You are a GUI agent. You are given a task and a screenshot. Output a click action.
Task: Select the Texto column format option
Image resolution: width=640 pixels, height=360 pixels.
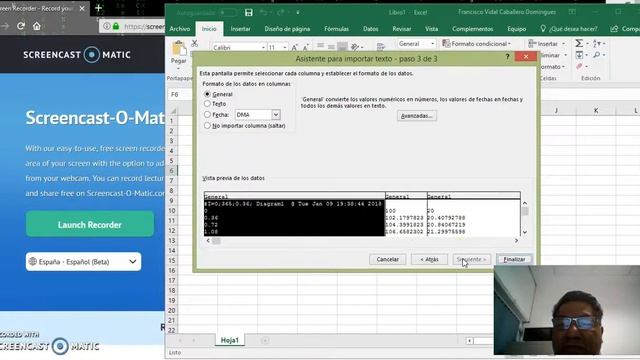point(207,104)
